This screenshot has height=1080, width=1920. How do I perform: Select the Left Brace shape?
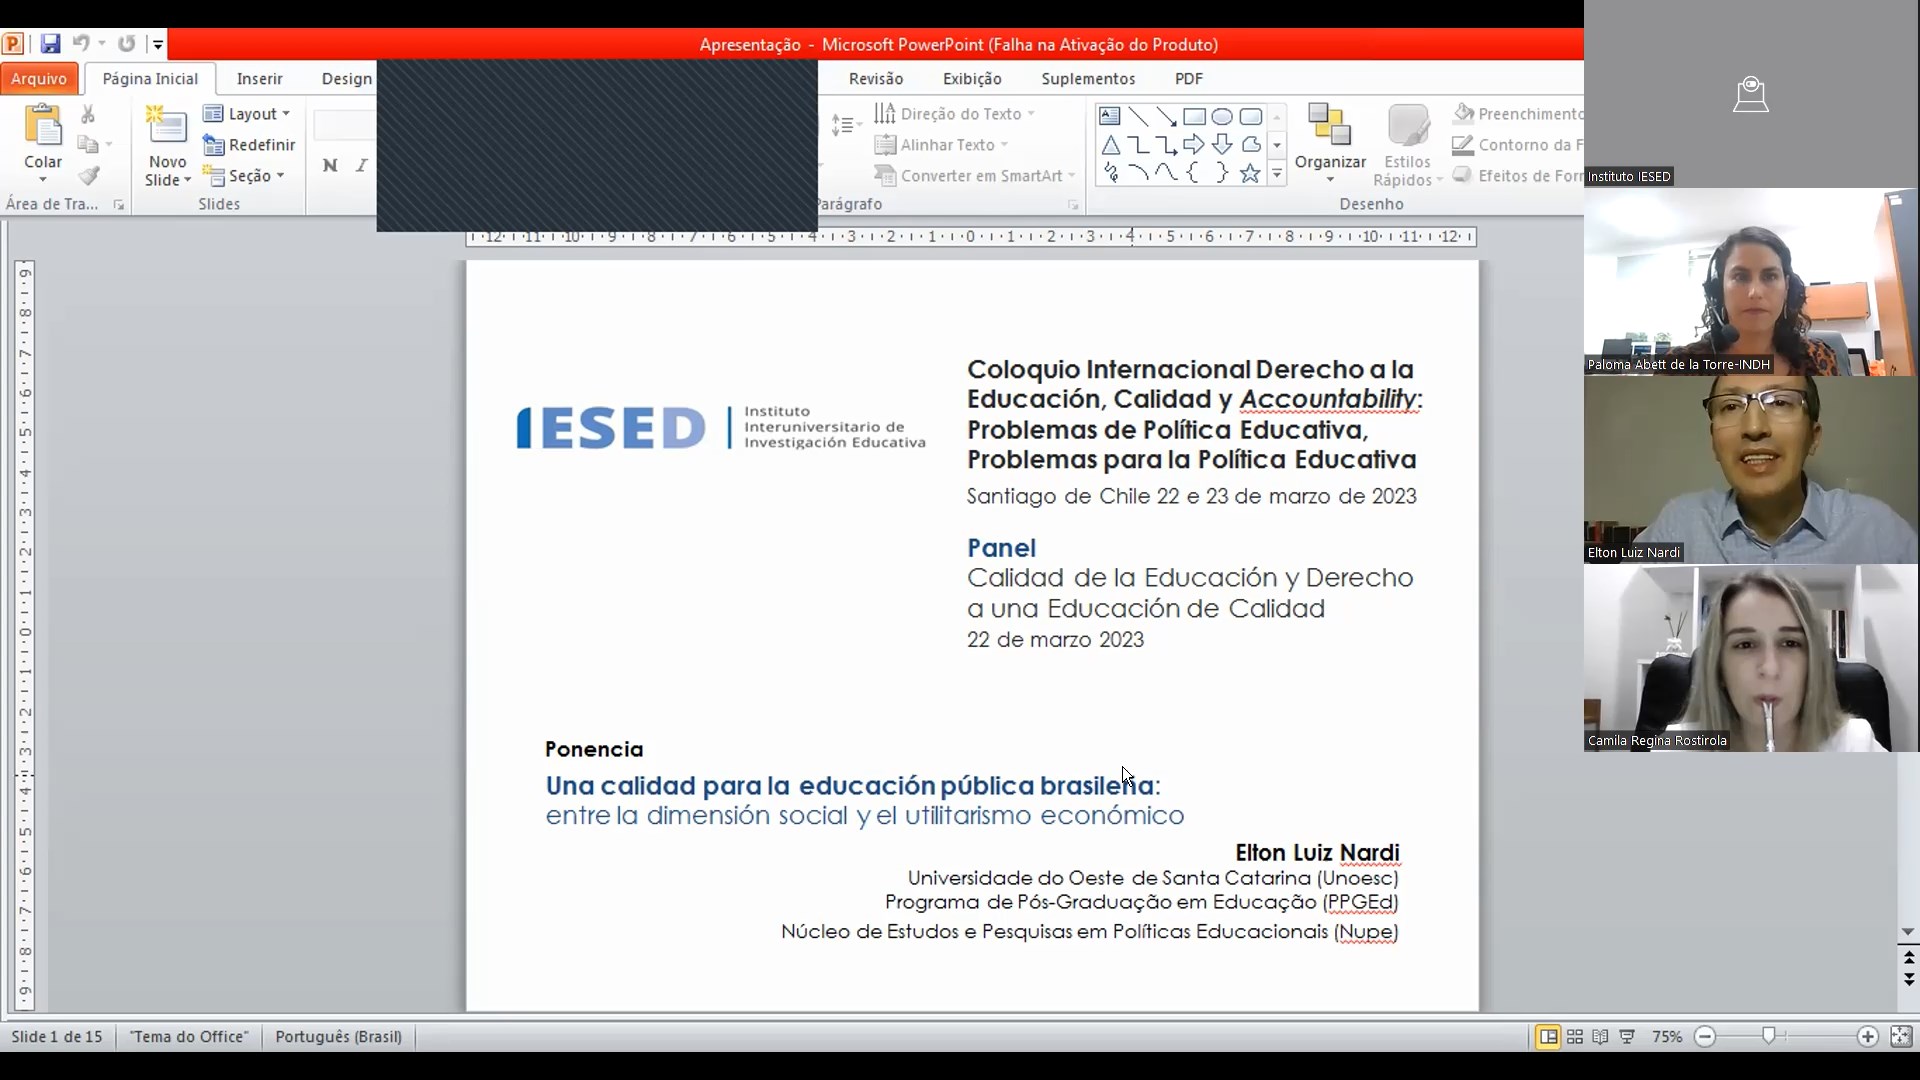1194,173
